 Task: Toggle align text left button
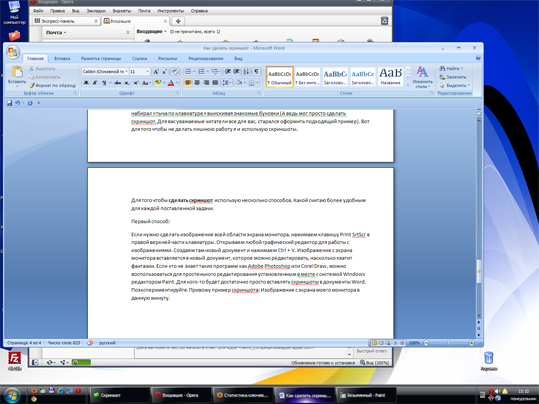click(188, 83)
